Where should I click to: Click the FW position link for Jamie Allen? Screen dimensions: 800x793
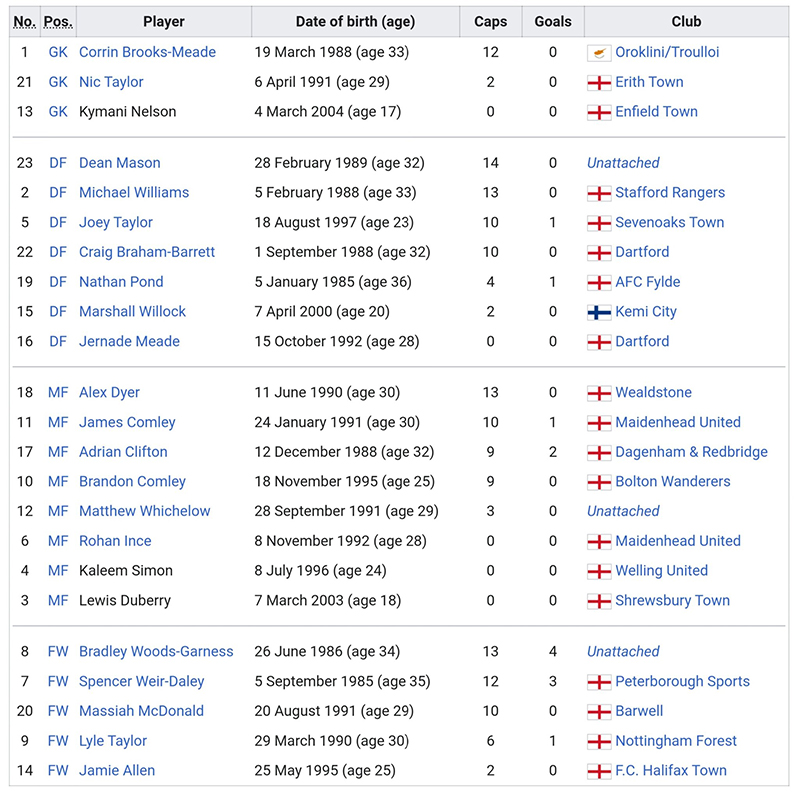point(58,771)
